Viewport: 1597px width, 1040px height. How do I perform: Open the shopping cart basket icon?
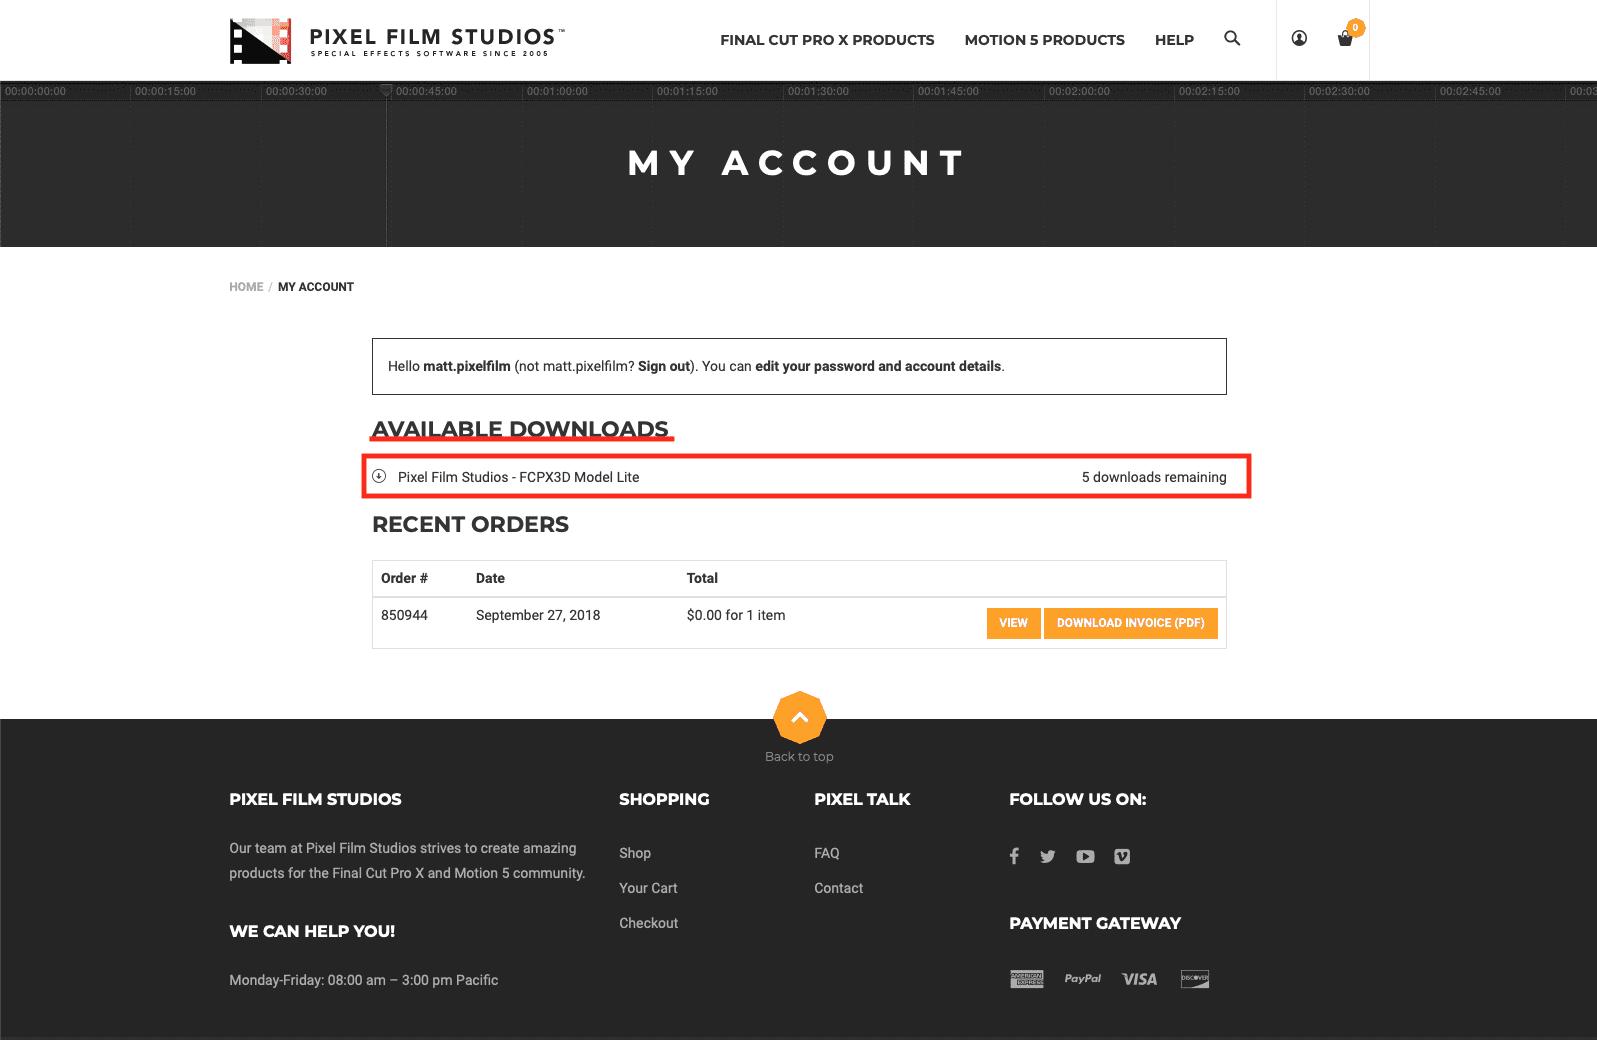coord(1345,39)
